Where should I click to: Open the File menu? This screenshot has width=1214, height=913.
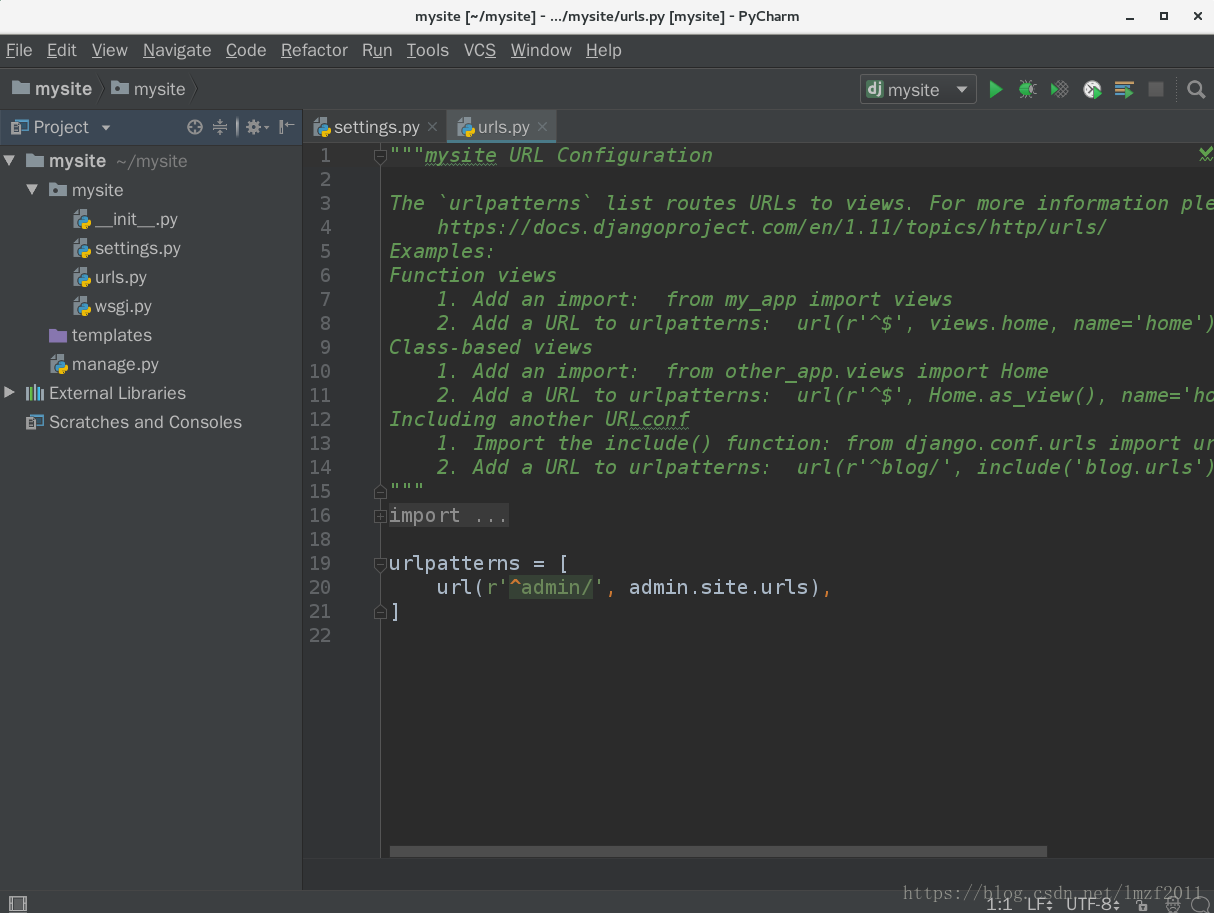pos(19,50)
